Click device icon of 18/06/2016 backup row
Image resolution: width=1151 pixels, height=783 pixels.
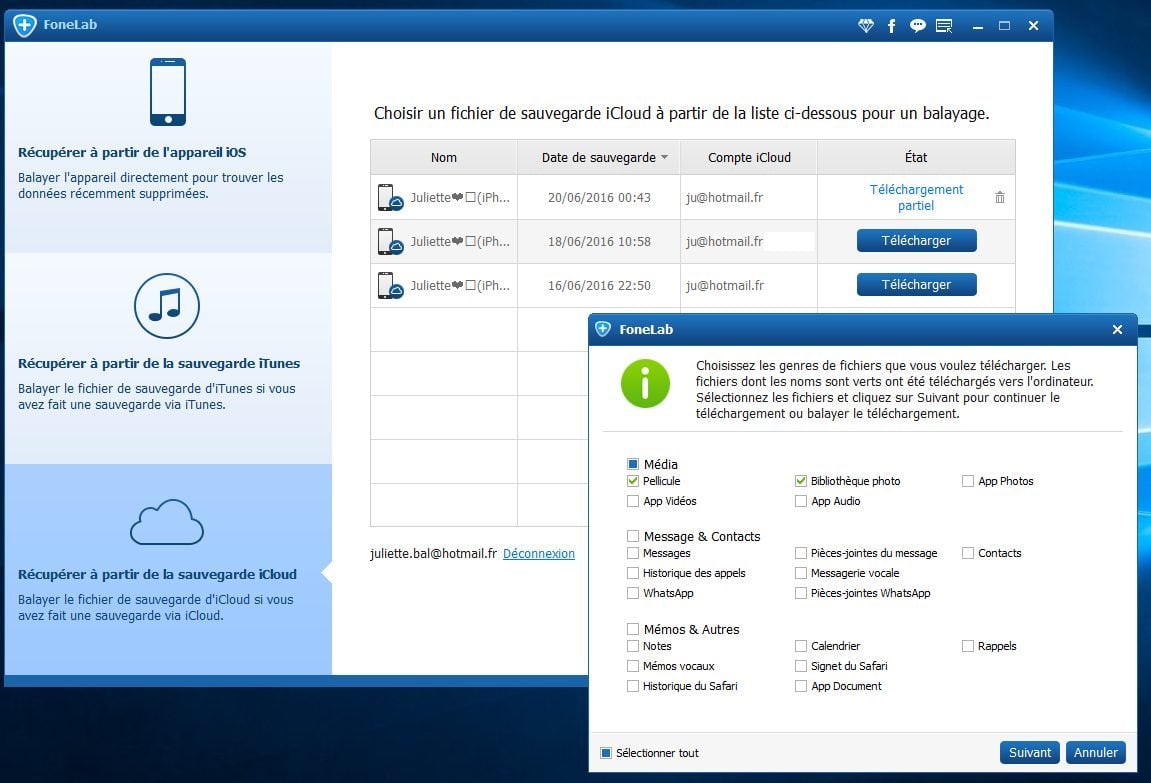(390, 241)
